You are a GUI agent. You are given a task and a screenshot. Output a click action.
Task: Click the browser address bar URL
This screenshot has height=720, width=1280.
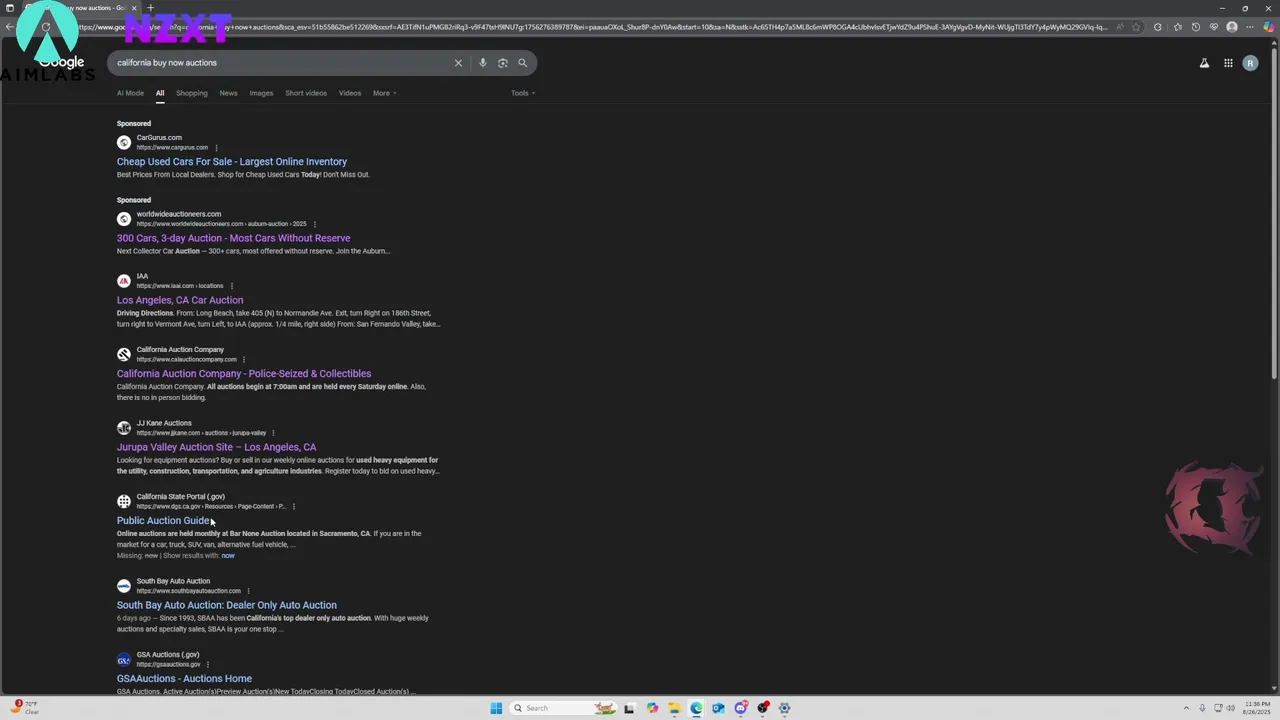point(590,27)
